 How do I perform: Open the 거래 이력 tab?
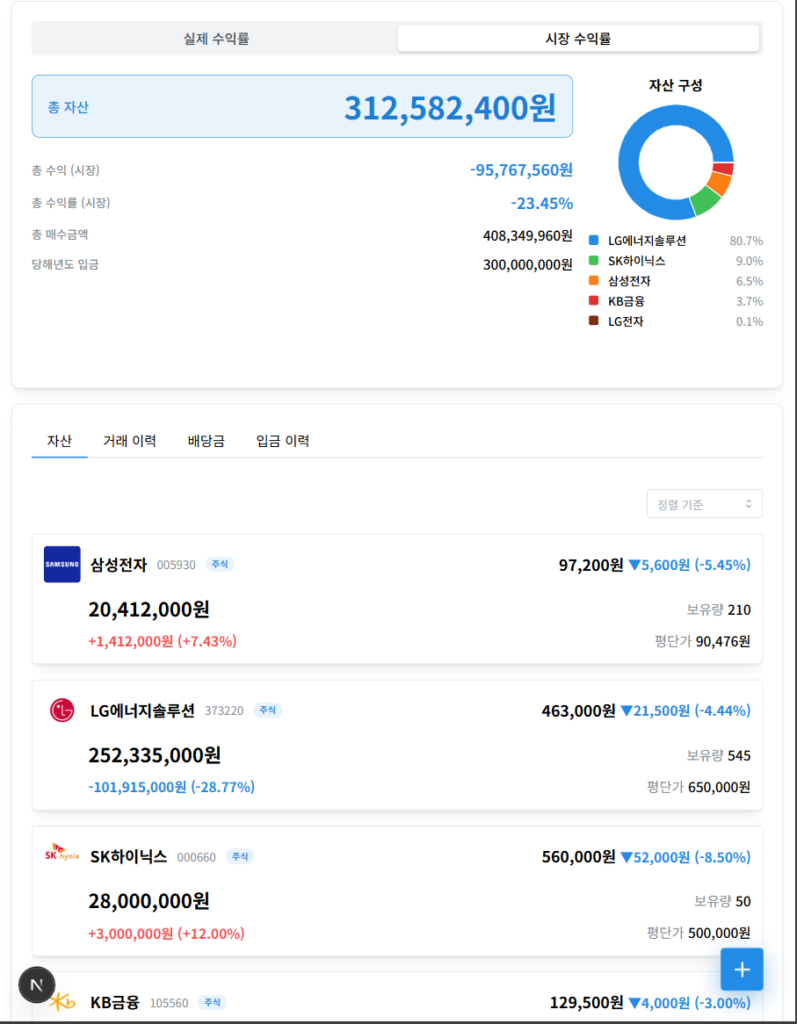coord(130,441)
